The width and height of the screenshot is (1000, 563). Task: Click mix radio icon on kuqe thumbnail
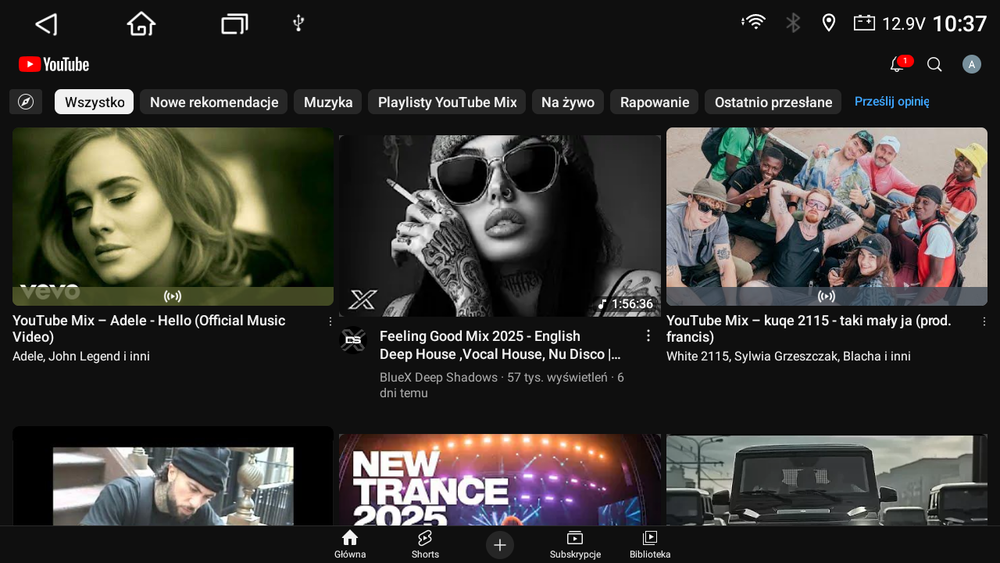tap(827, 296)
